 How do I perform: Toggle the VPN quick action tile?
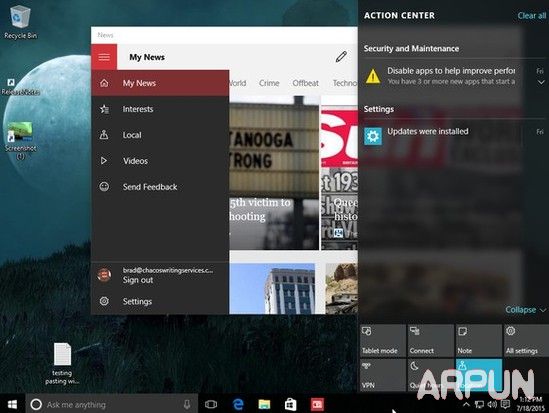point(383,374)
